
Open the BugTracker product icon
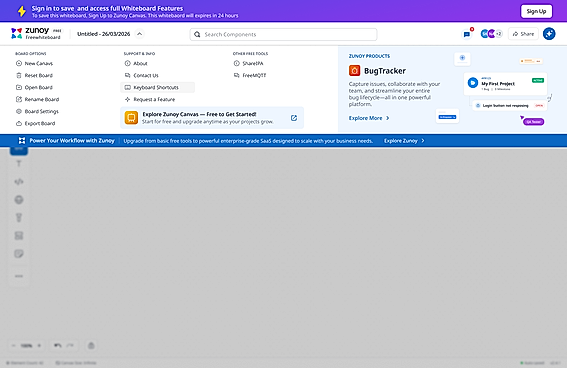(354, 70)
